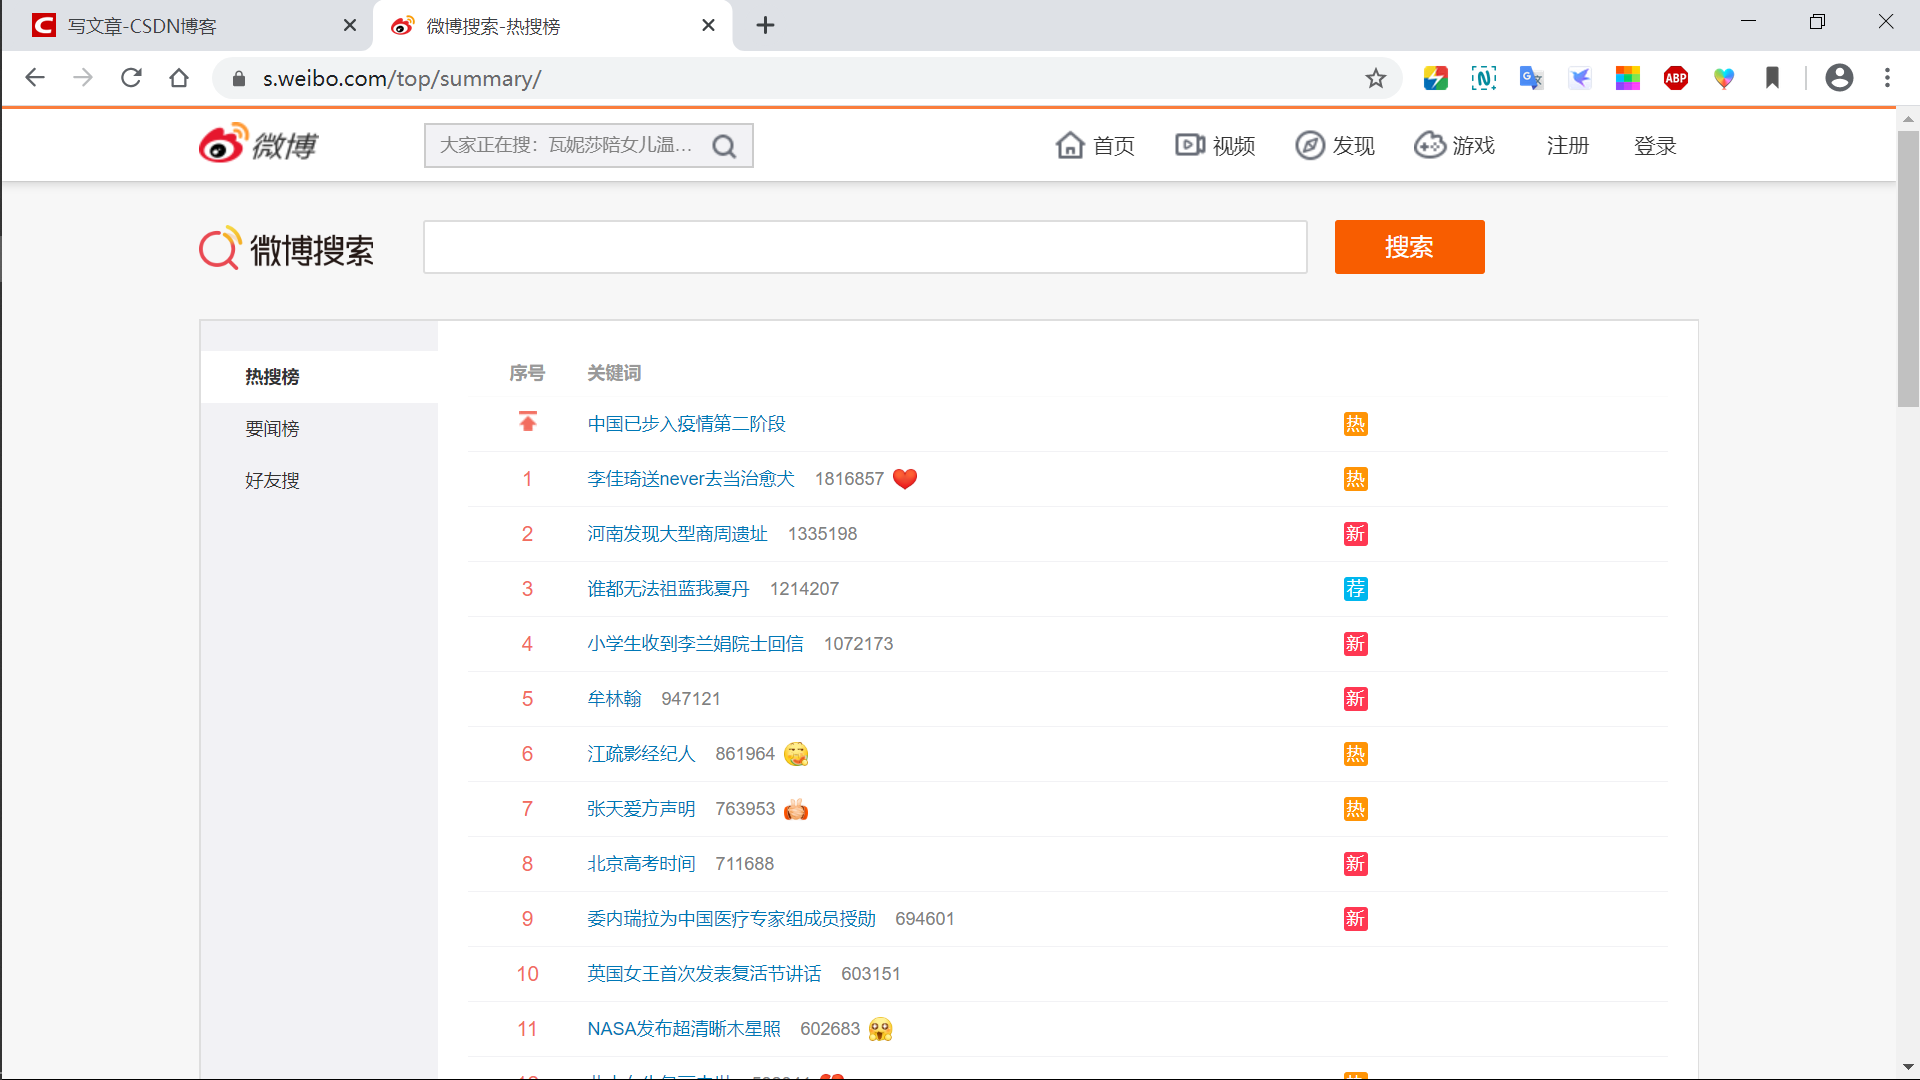1920x1080 pixels.
Task: Click the page vertical scrollbar thumb
Action: pos(1908,268)
